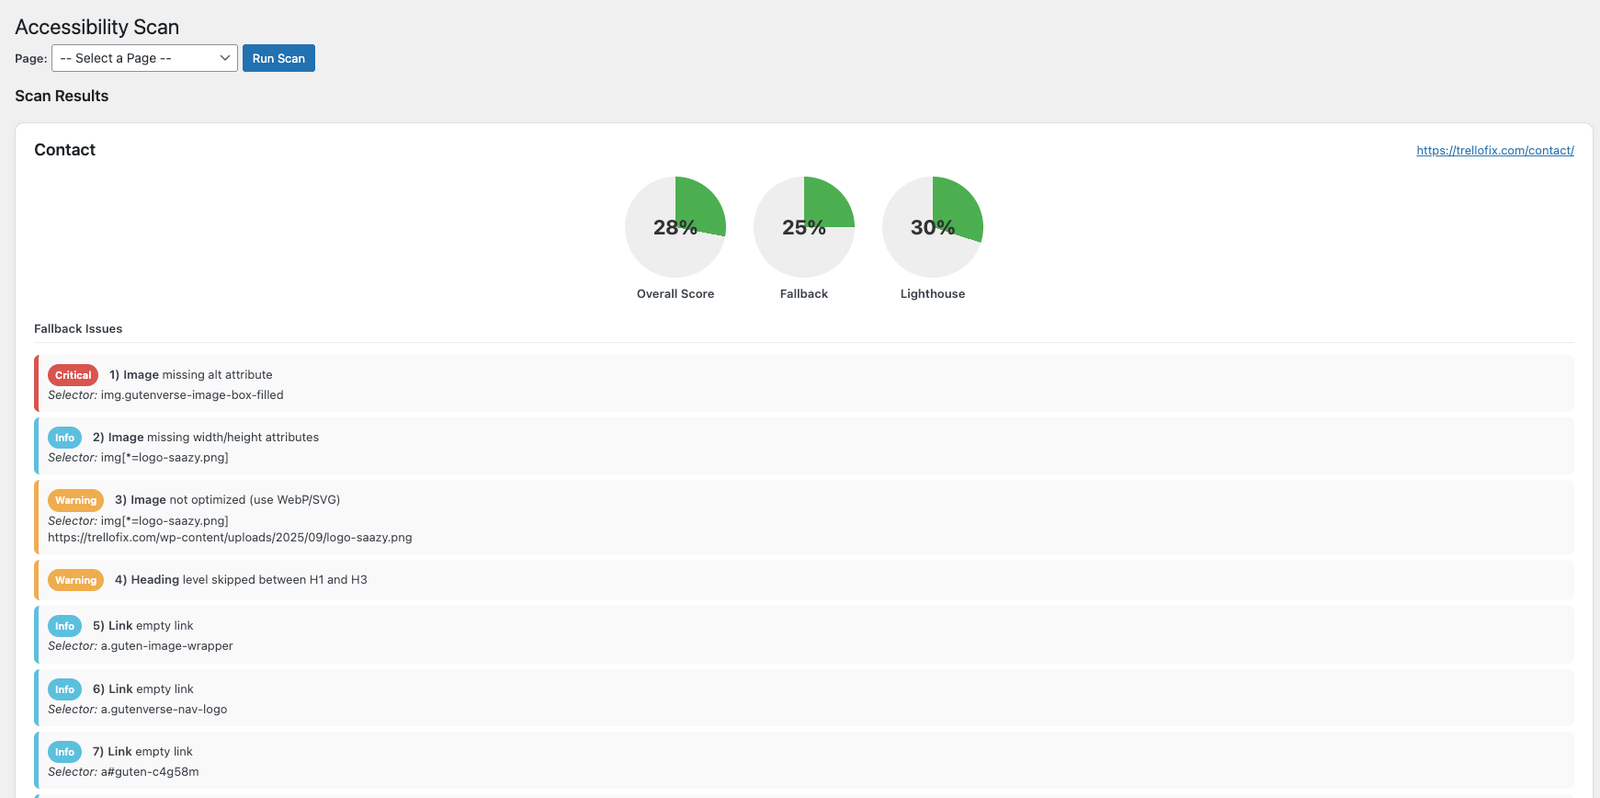Screen dimensions: 1600x798
Task: Click the img.gutenverse-image-box-filled selector text
Action: click(191, 395)
